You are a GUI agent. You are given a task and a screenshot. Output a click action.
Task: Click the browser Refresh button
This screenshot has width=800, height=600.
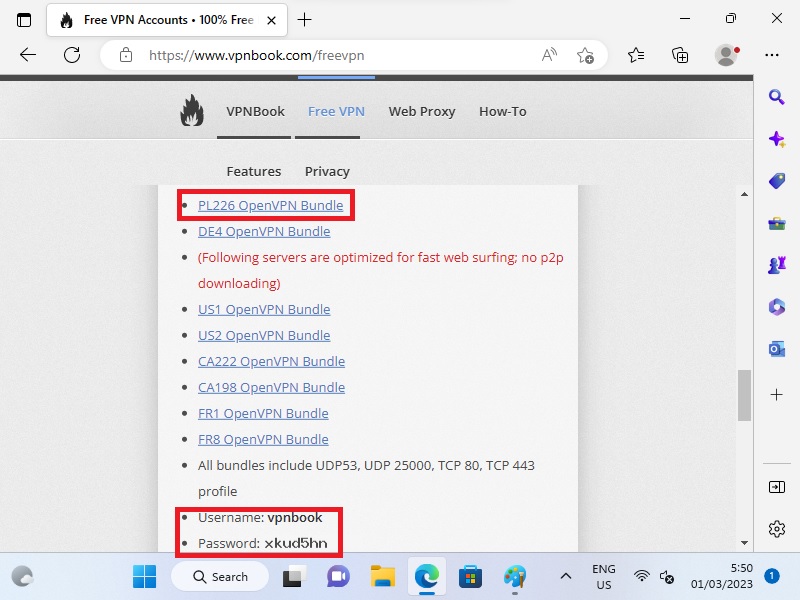[x=71, y=55]
